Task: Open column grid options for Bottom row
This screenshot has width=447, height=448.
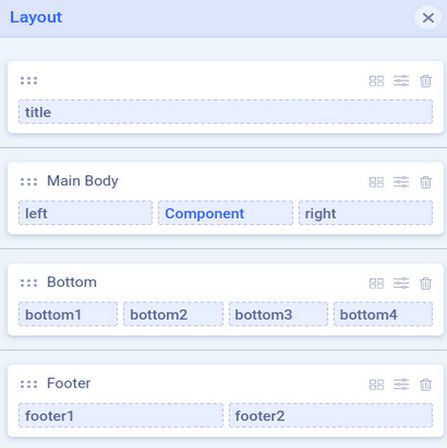Action: [376, 283]
